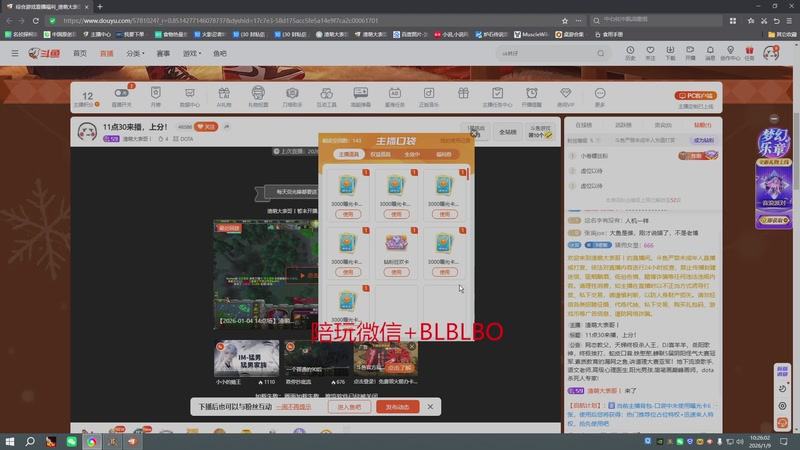Click the PC客户端 download button
The image size is (800, 450).
[x=695, y=95]
